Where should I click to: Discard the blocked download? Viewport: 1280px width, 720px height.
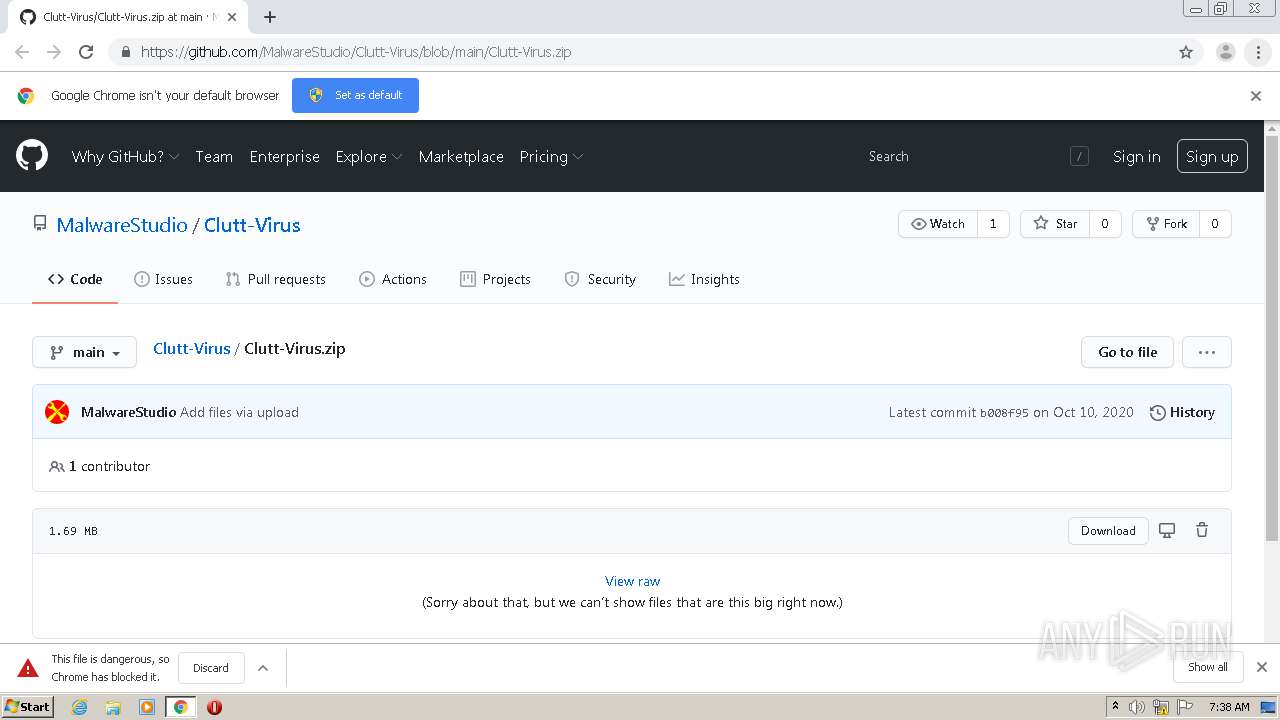tap(211, 668)
